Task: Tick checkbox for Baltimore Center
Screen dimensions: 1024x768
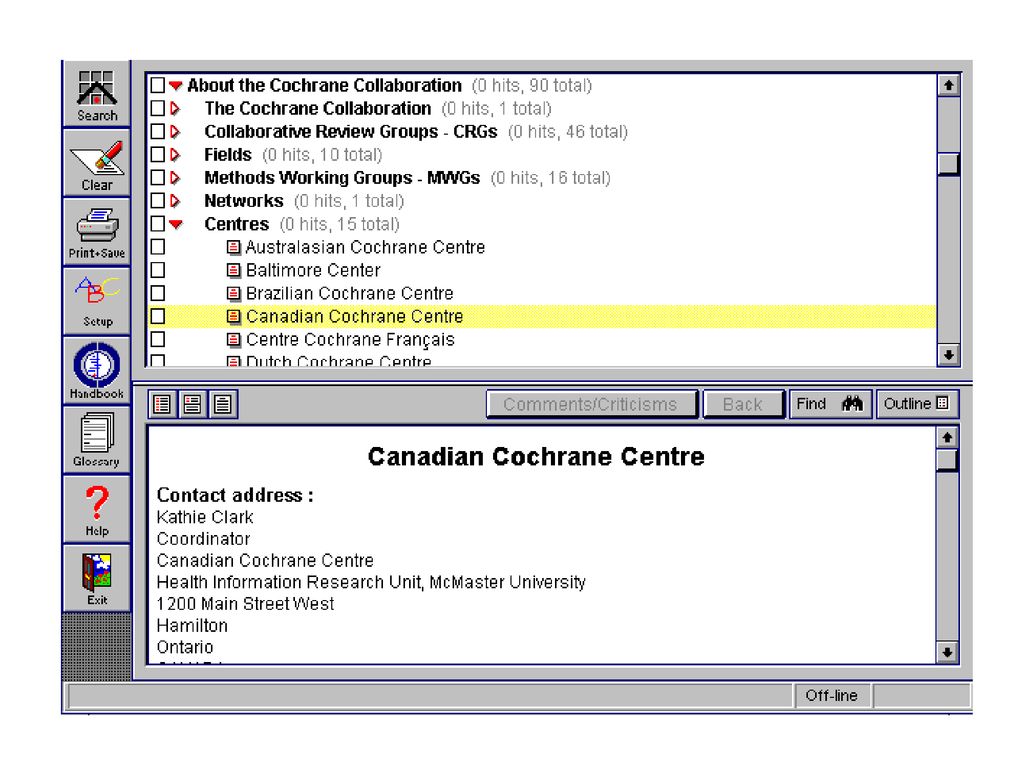Action: (157, 270)
